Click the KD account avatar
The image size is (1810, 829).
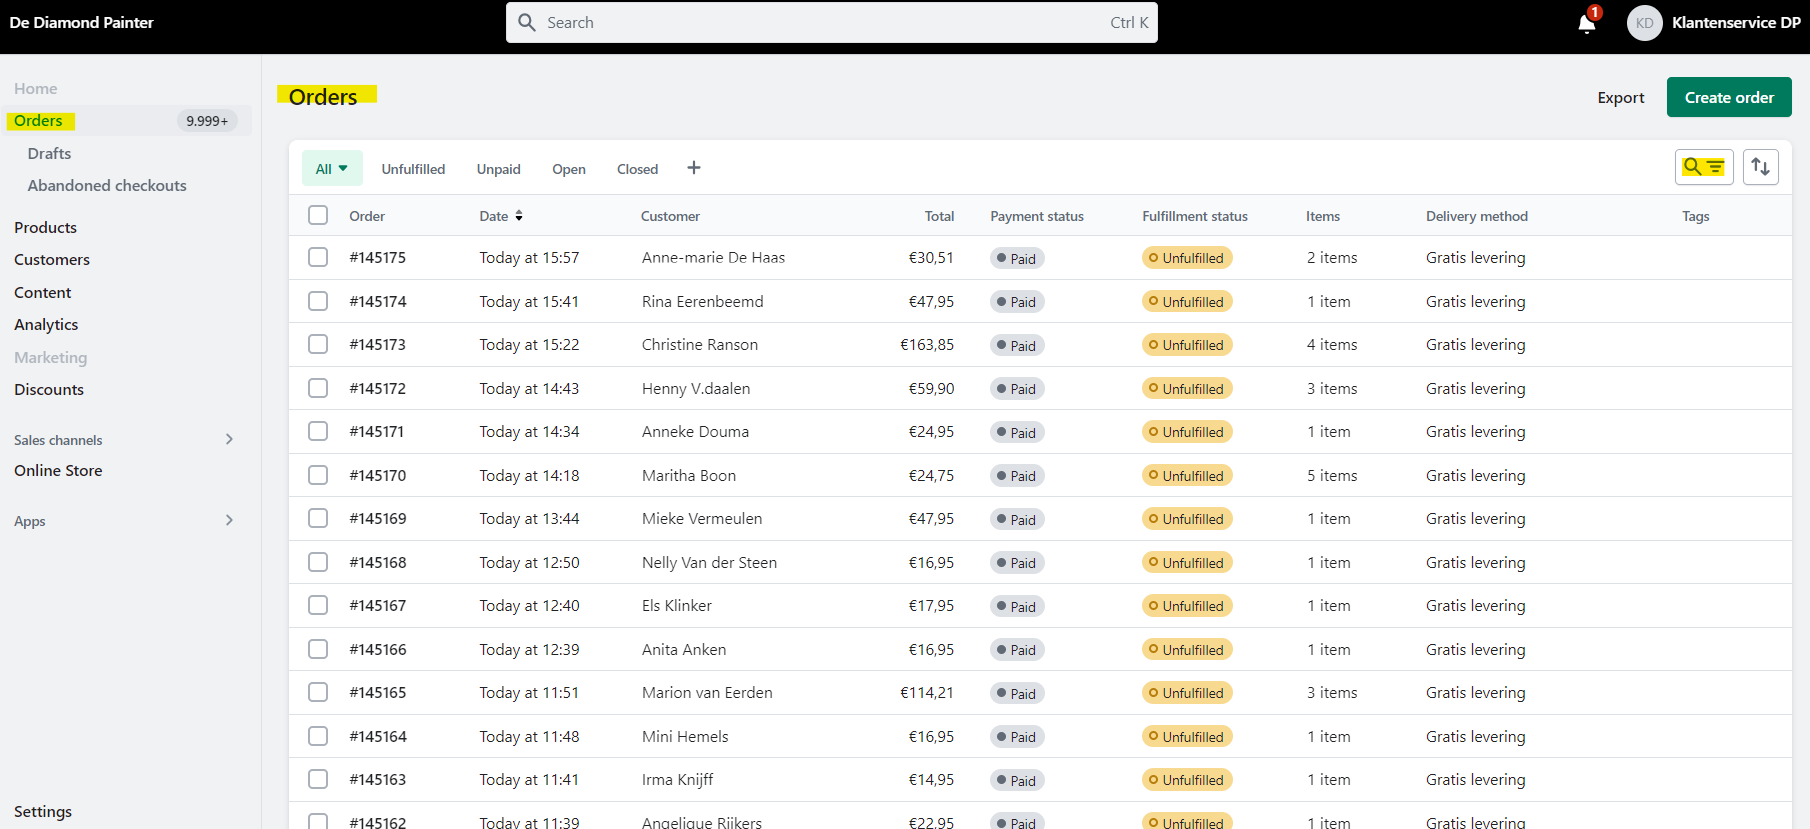(x=1644, y=23)
